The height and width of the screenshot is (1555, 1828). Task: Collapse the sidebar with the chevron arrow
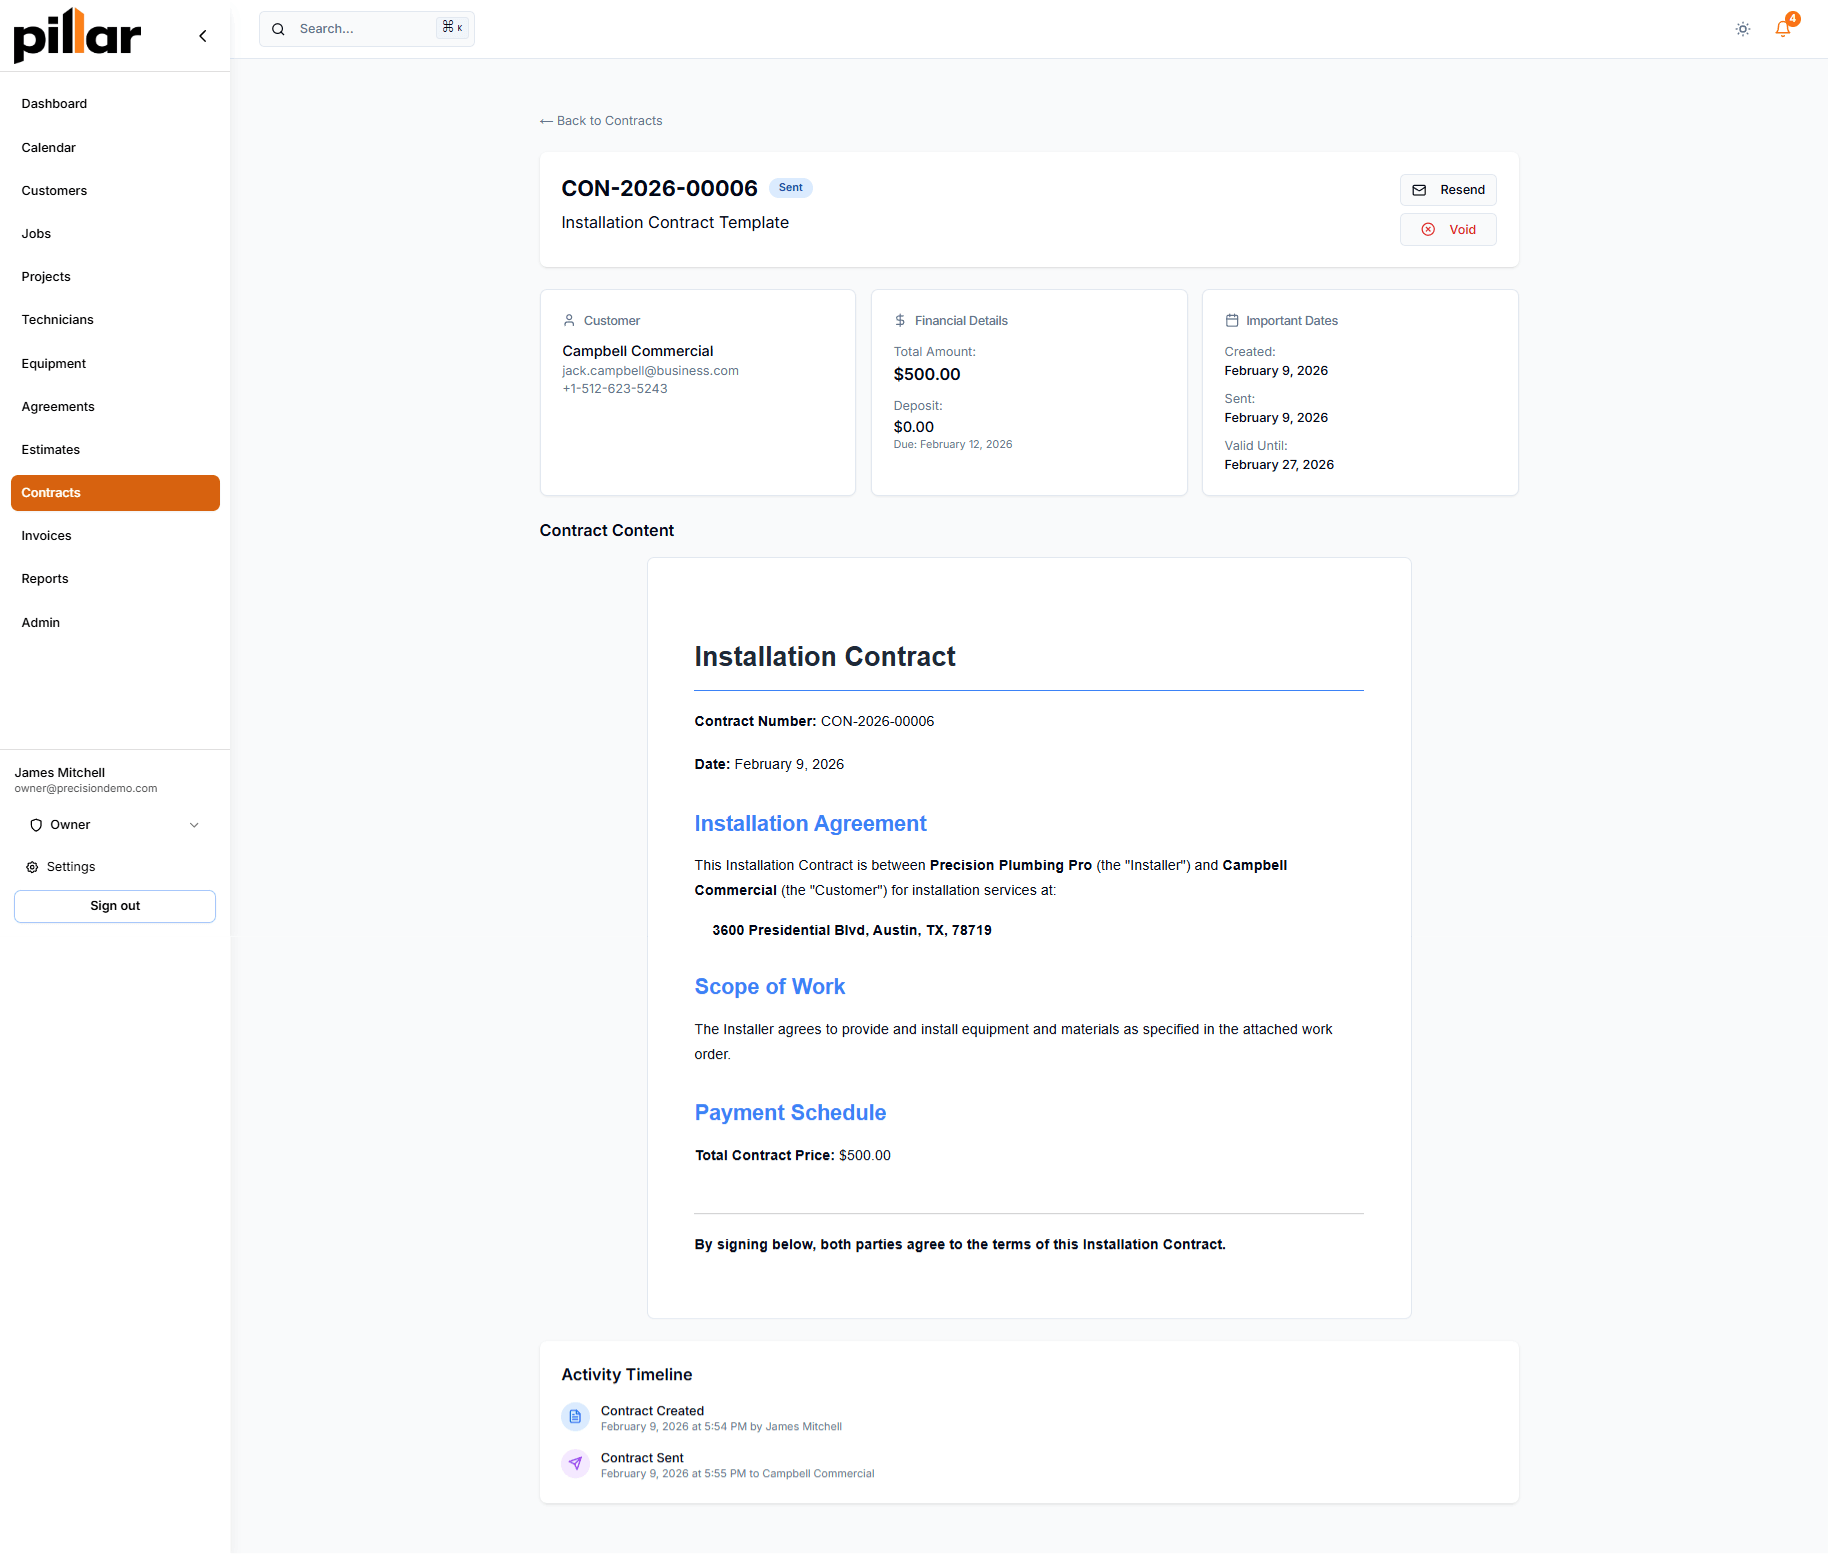(x=203, y=36)
